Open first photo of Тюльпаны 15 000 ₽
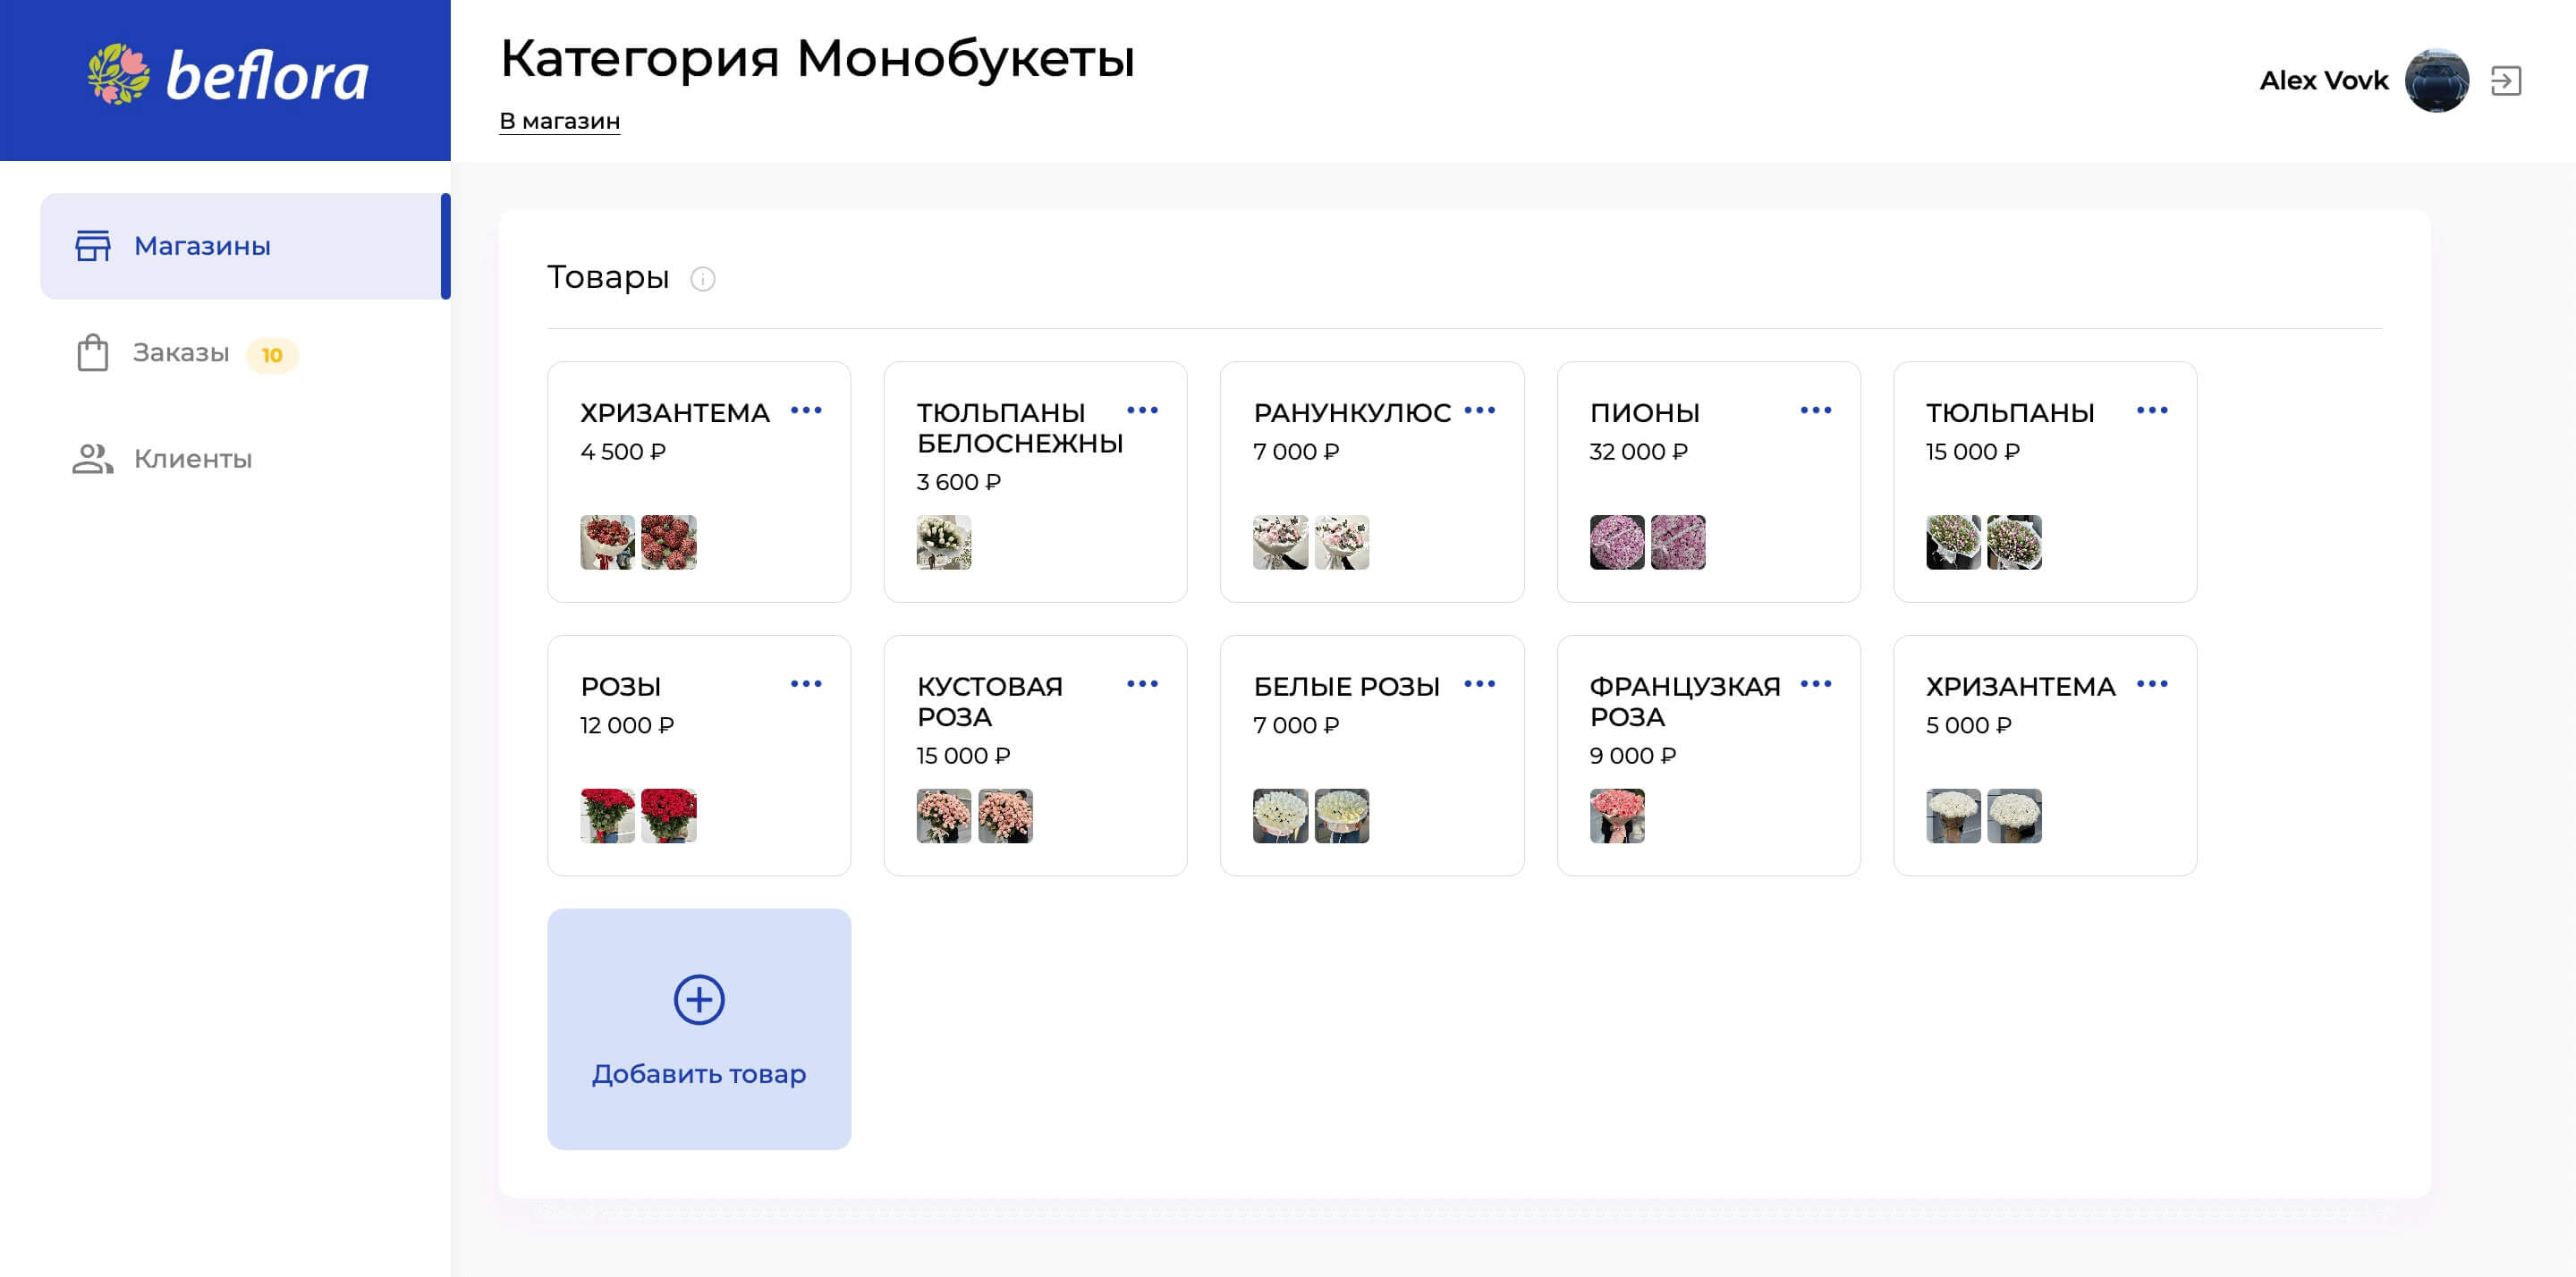 coord(1953,542)
